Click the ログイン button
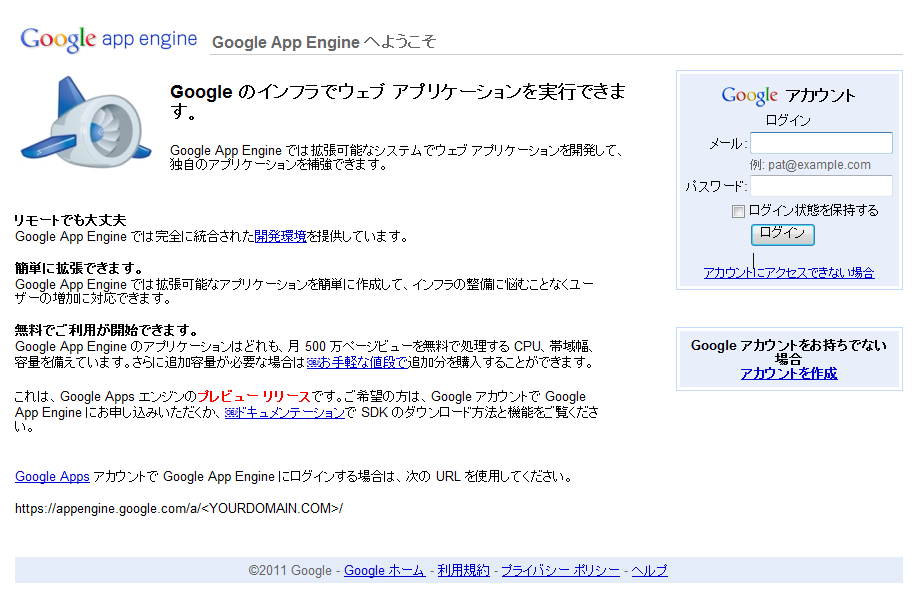The image size is (918, 599). (x=782, y=234)
